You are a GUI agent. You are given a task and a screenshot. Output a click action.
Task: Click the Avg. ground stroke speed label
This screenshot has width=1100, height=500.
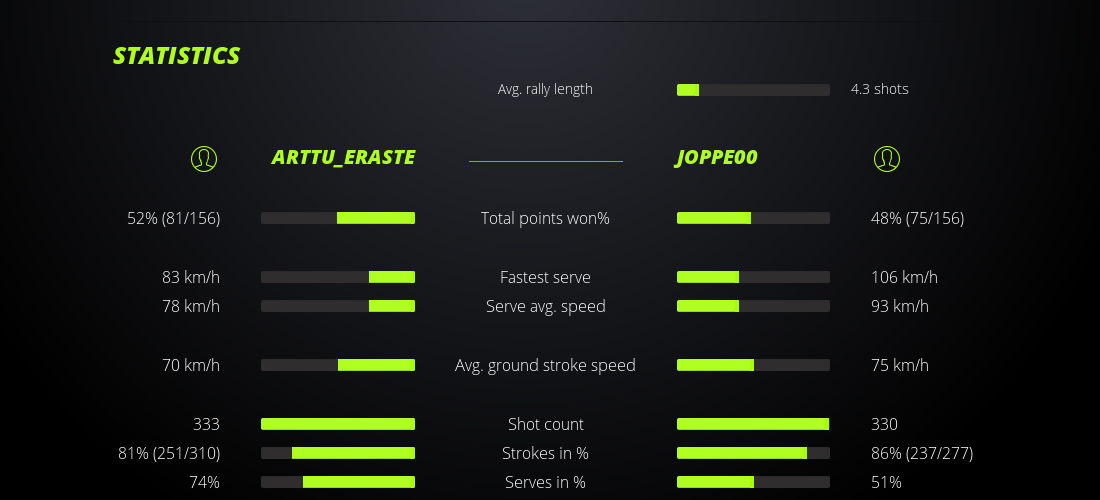pyautogui.click(x=545, y=365)
